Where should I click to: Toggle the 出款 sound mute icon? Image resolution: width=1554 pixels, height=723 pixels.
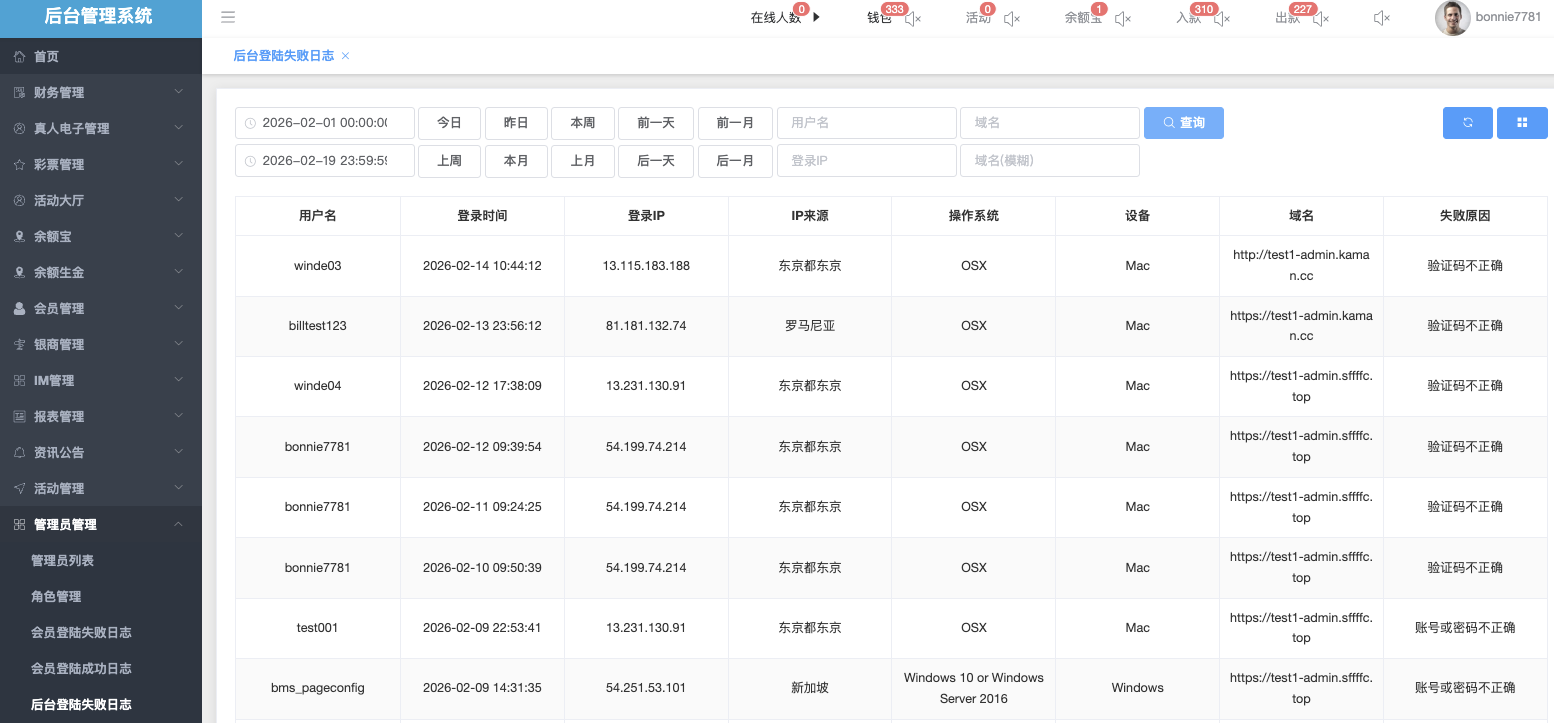(1320, 19)
